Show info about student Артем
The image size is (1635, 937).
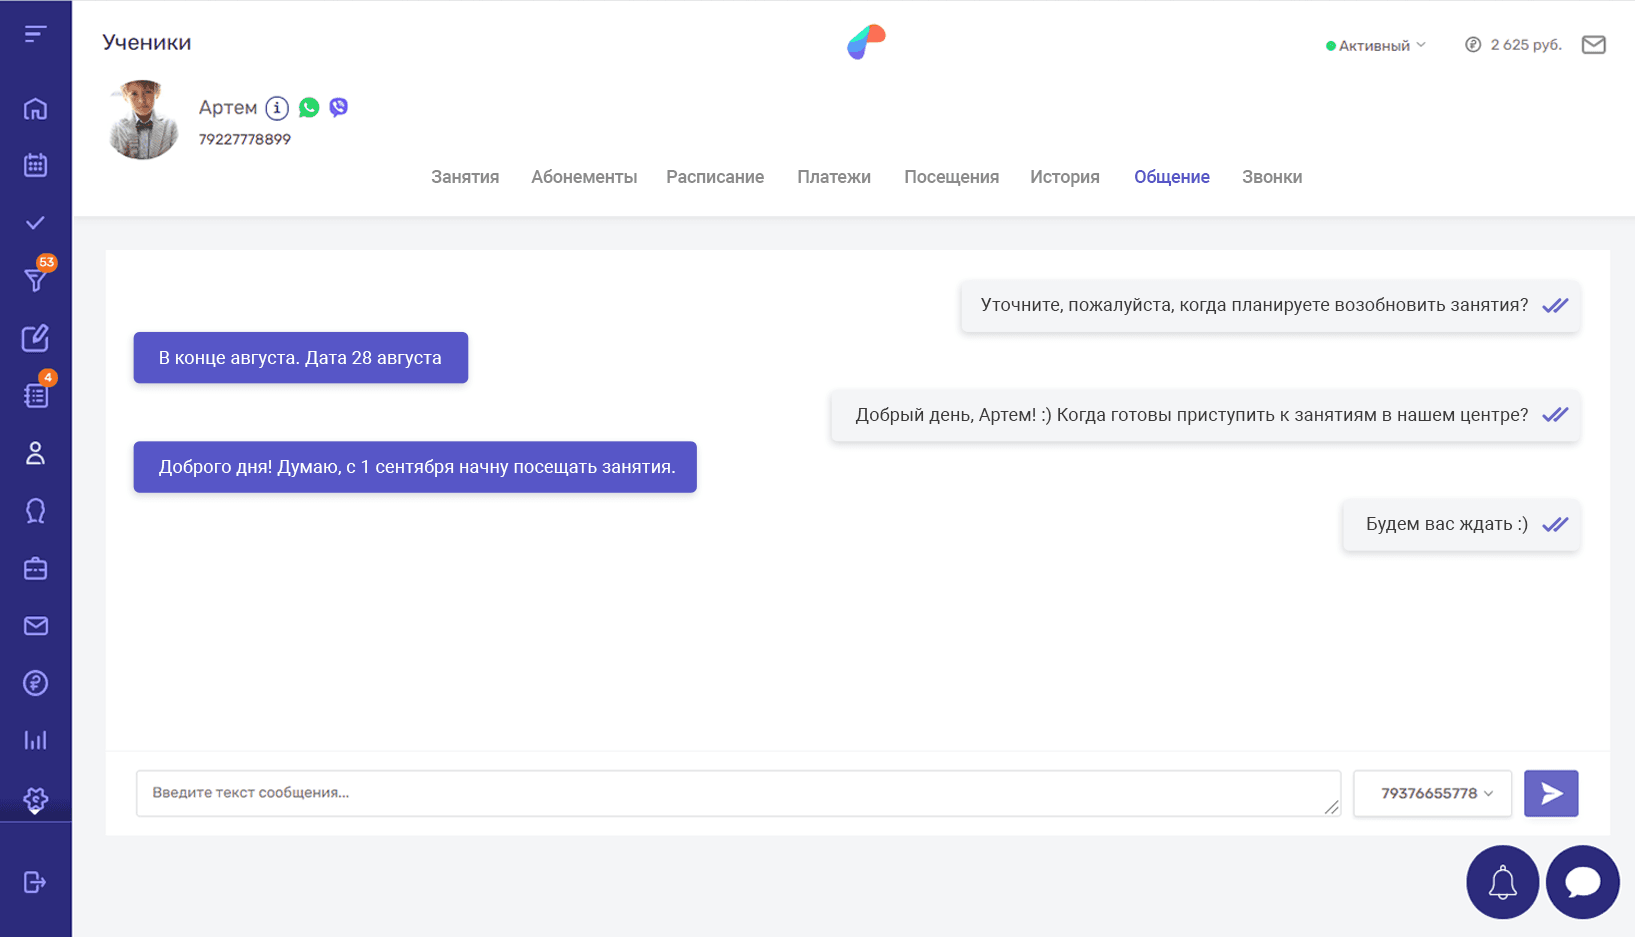click(277, 108)
